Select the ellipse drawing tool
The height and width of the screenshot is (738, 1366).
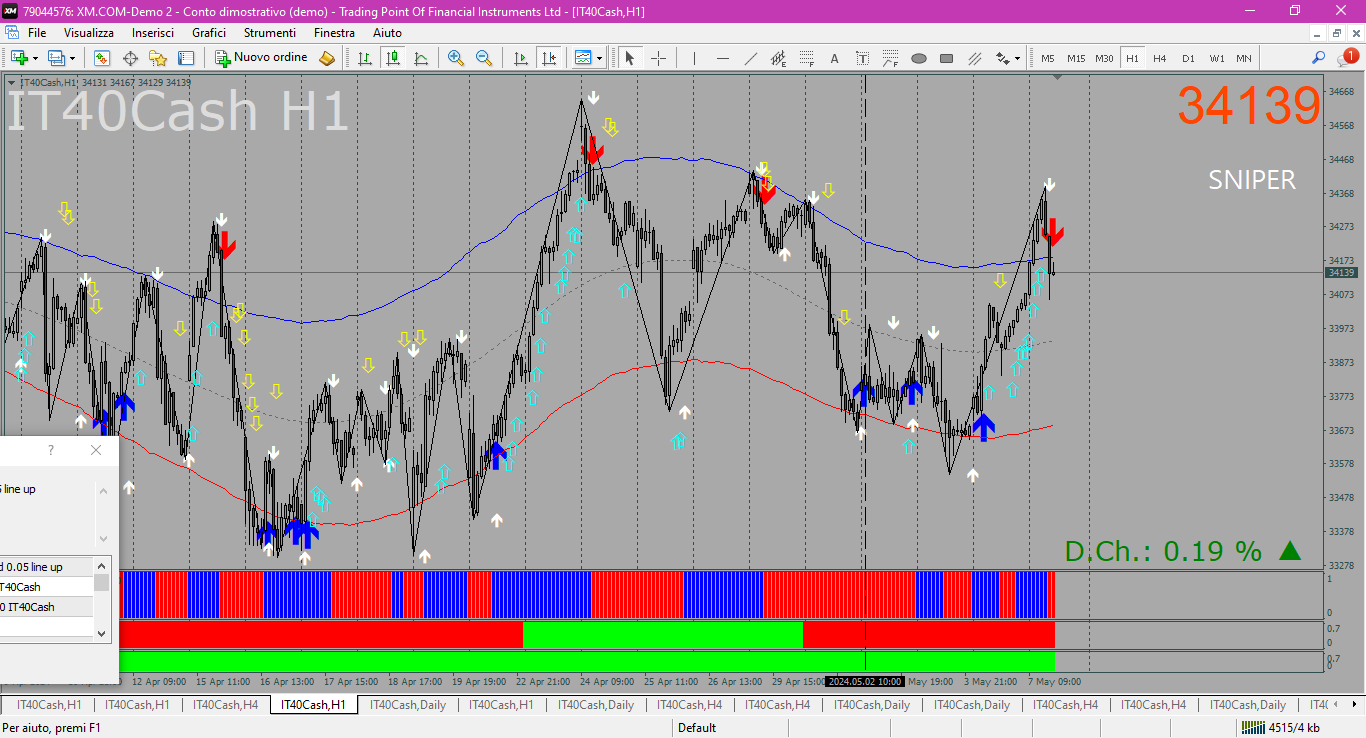tap(918, 58)
